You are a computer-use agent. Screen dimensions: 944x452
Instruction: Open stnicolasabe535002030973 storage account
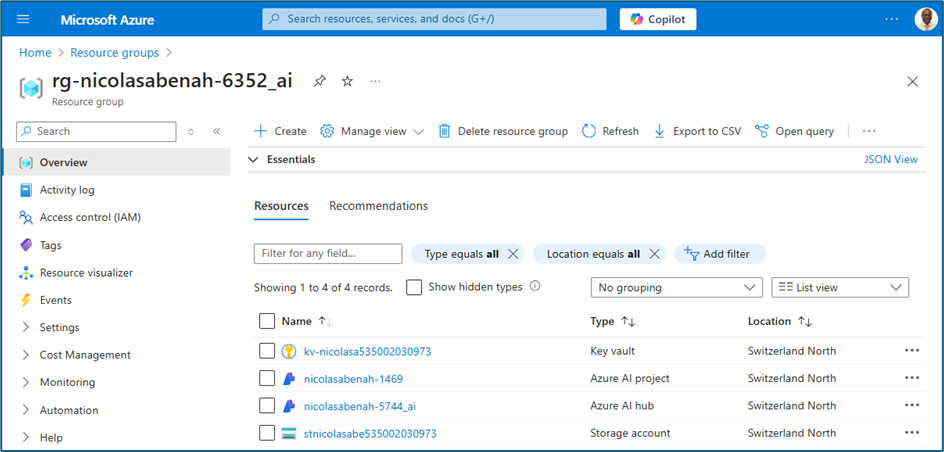pyautogui.click(x=370, y=433)
